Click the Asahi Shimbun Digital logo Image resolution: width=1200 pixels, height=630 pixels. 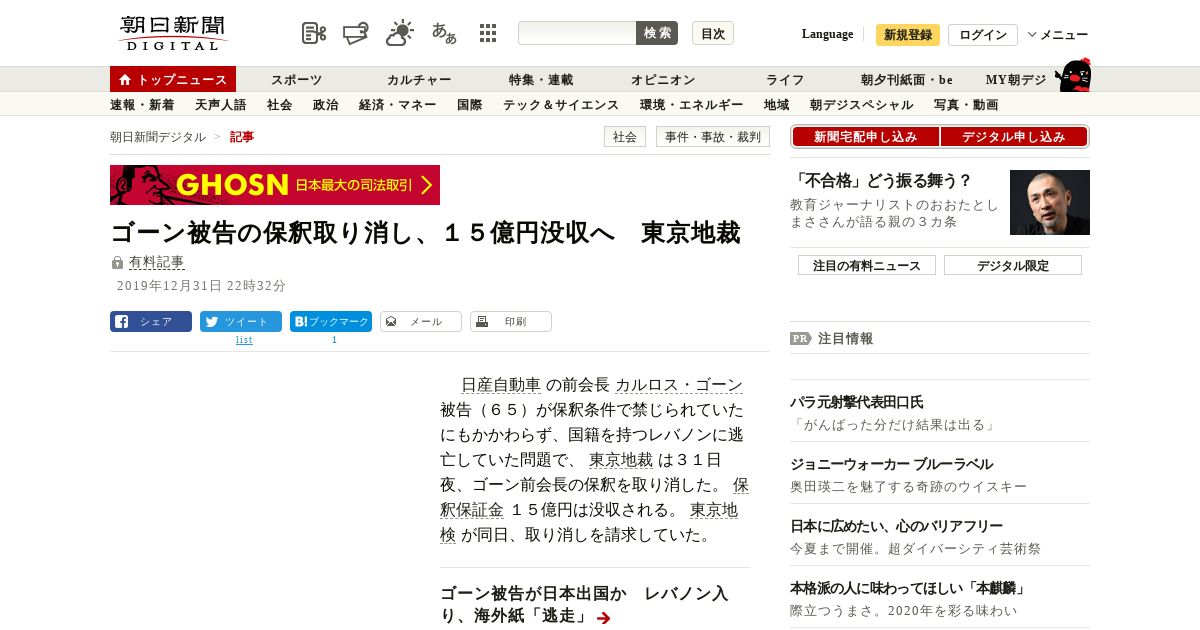click(173, 33)
